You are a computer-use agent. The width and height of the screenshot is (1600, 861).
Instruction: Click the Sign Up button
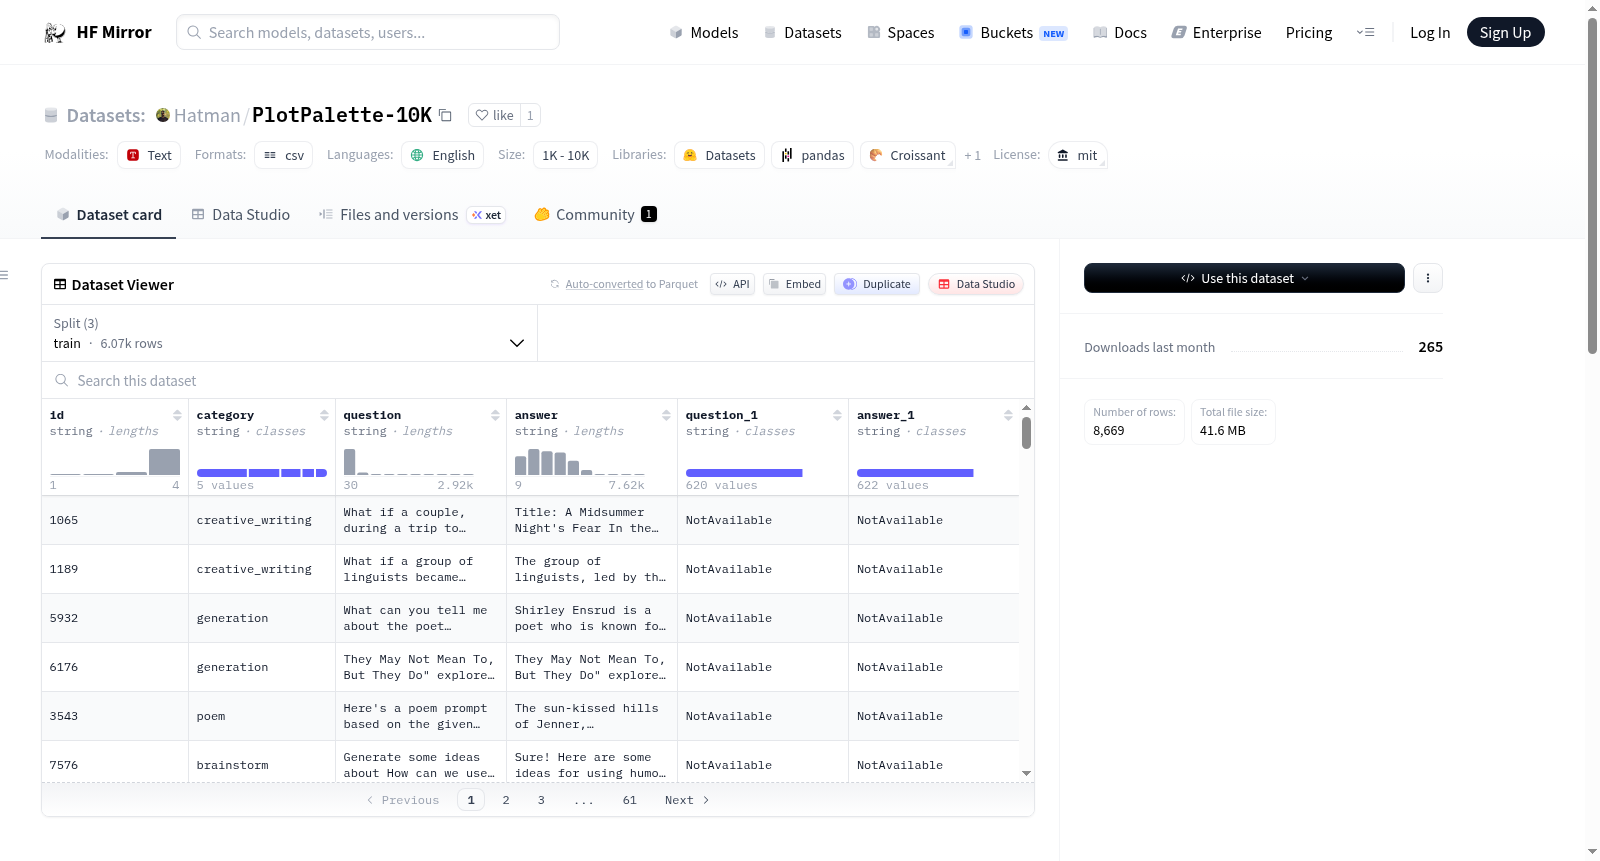tap(1505, 33)
